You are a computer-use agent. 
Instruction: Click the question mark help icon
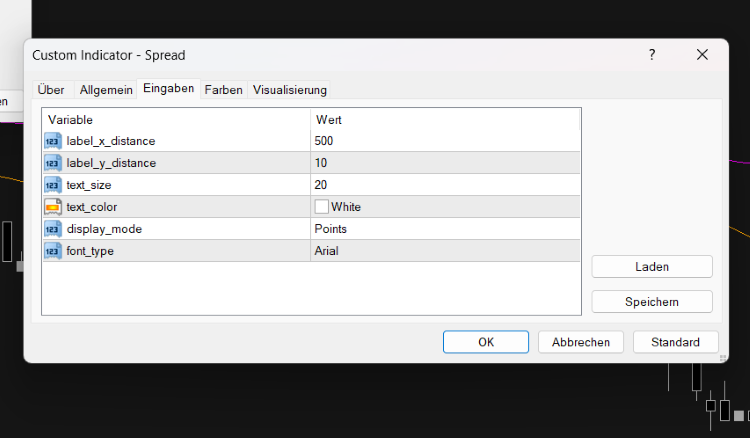click(652, 55)
